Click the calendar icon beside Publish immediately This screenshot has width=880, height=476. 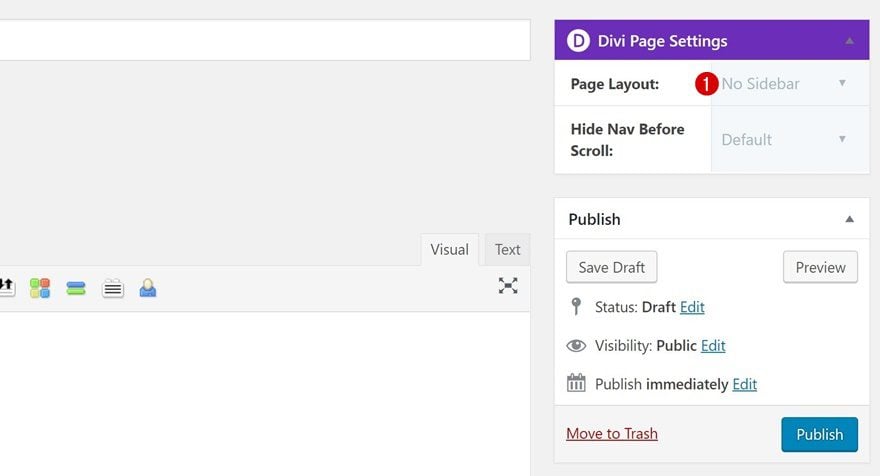point(576,383)
